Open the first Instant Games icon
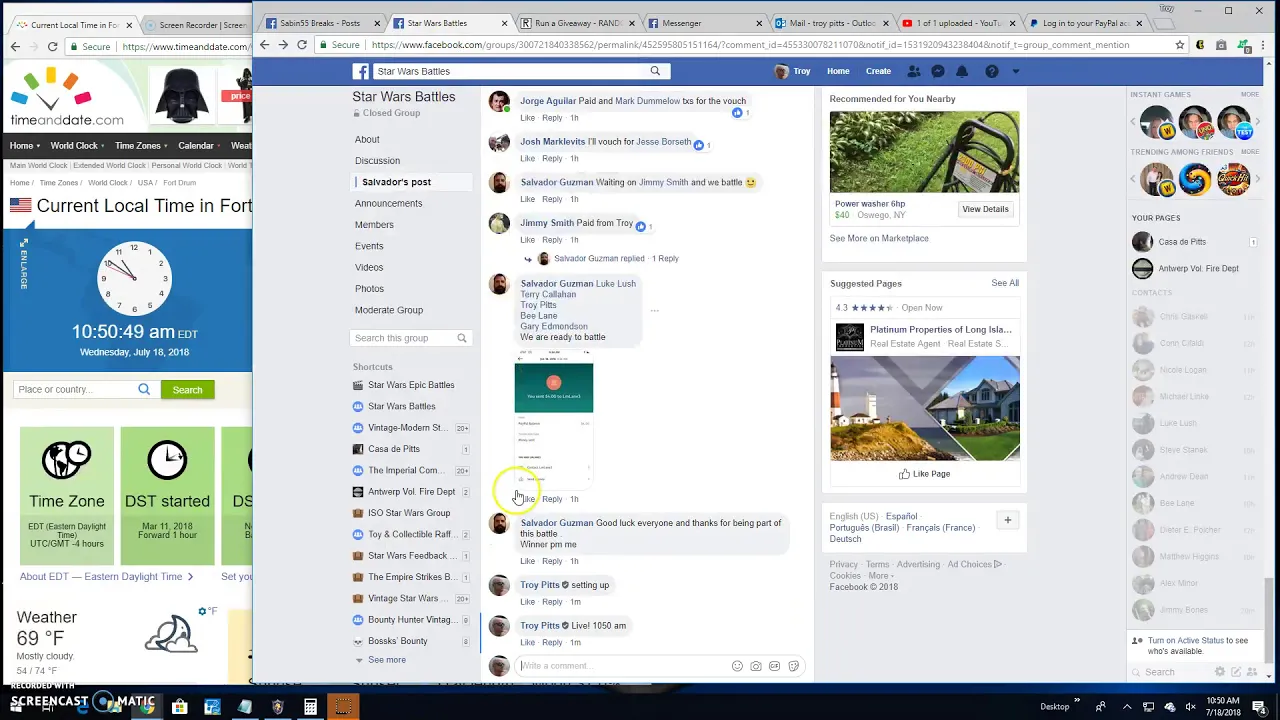Image resolution: width=1280 pixels, height=720 pixels. pyautogui.click(x=1157, y=123)
